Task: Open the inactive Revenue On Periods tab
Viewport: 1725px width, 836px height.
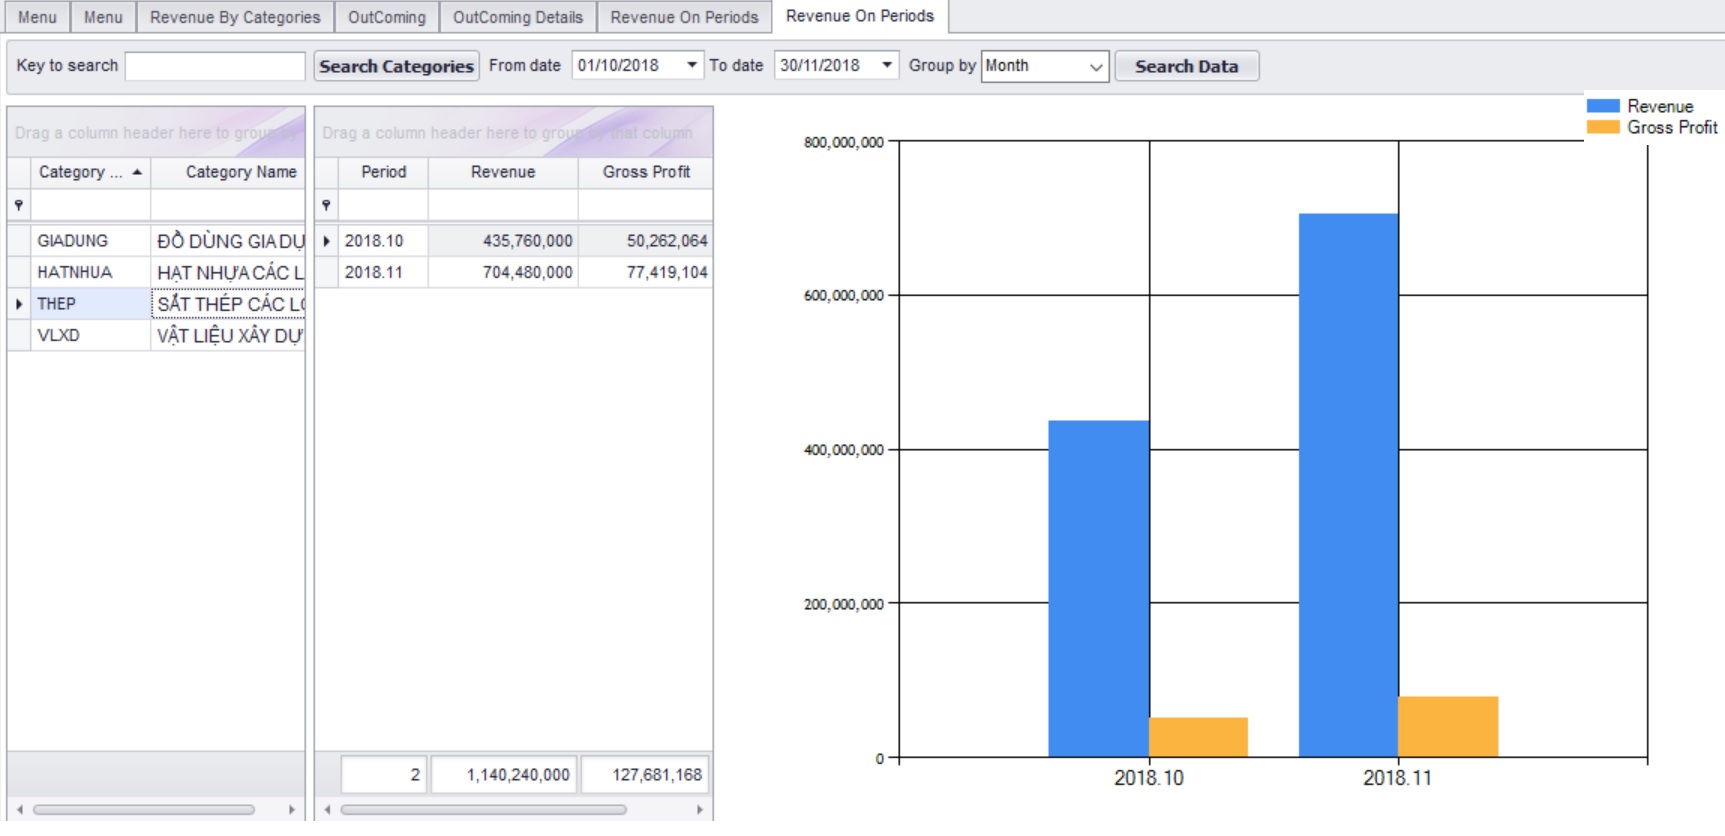Action: 684,17
